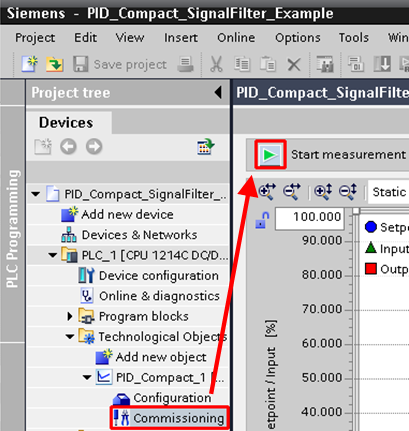Open Commissioning in project tree
This screenshot has width=409, height=431.
pos(170,418)
